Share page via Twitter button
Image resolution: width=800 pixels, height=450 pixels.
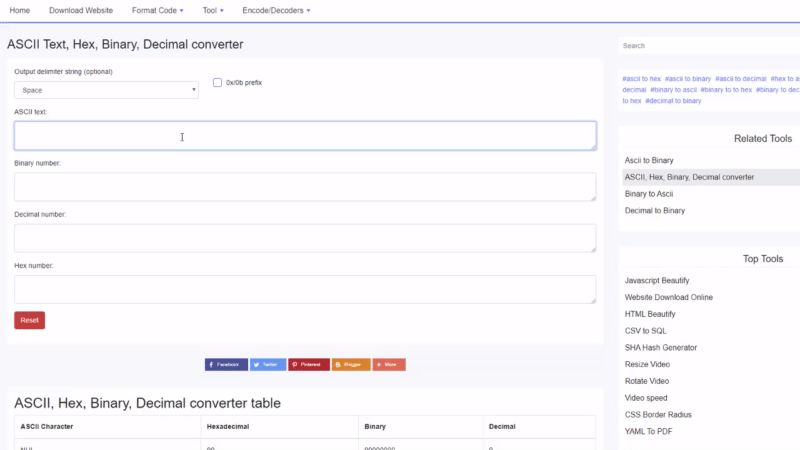pyautogui.click(x=268, y=365)
